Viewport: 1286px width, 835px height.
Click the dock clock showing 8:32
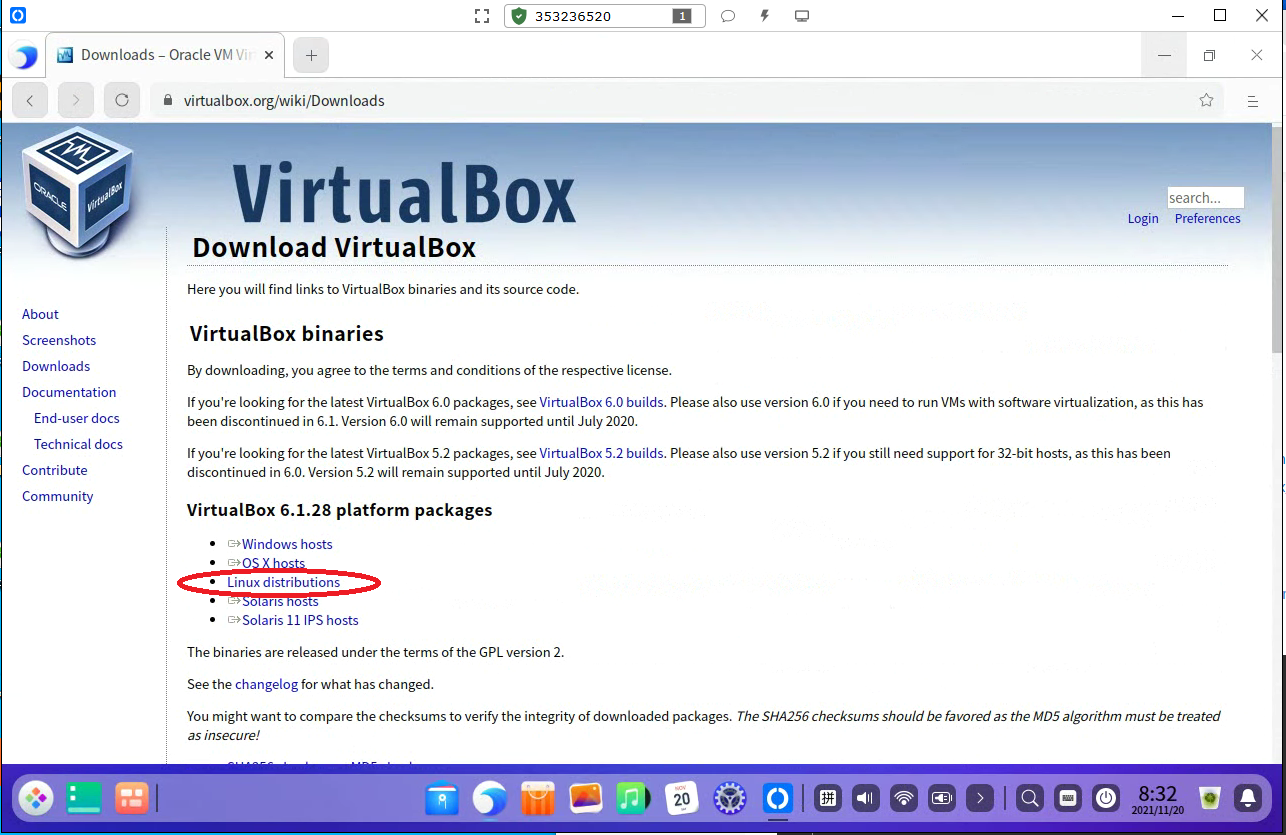pos(1158,798)
